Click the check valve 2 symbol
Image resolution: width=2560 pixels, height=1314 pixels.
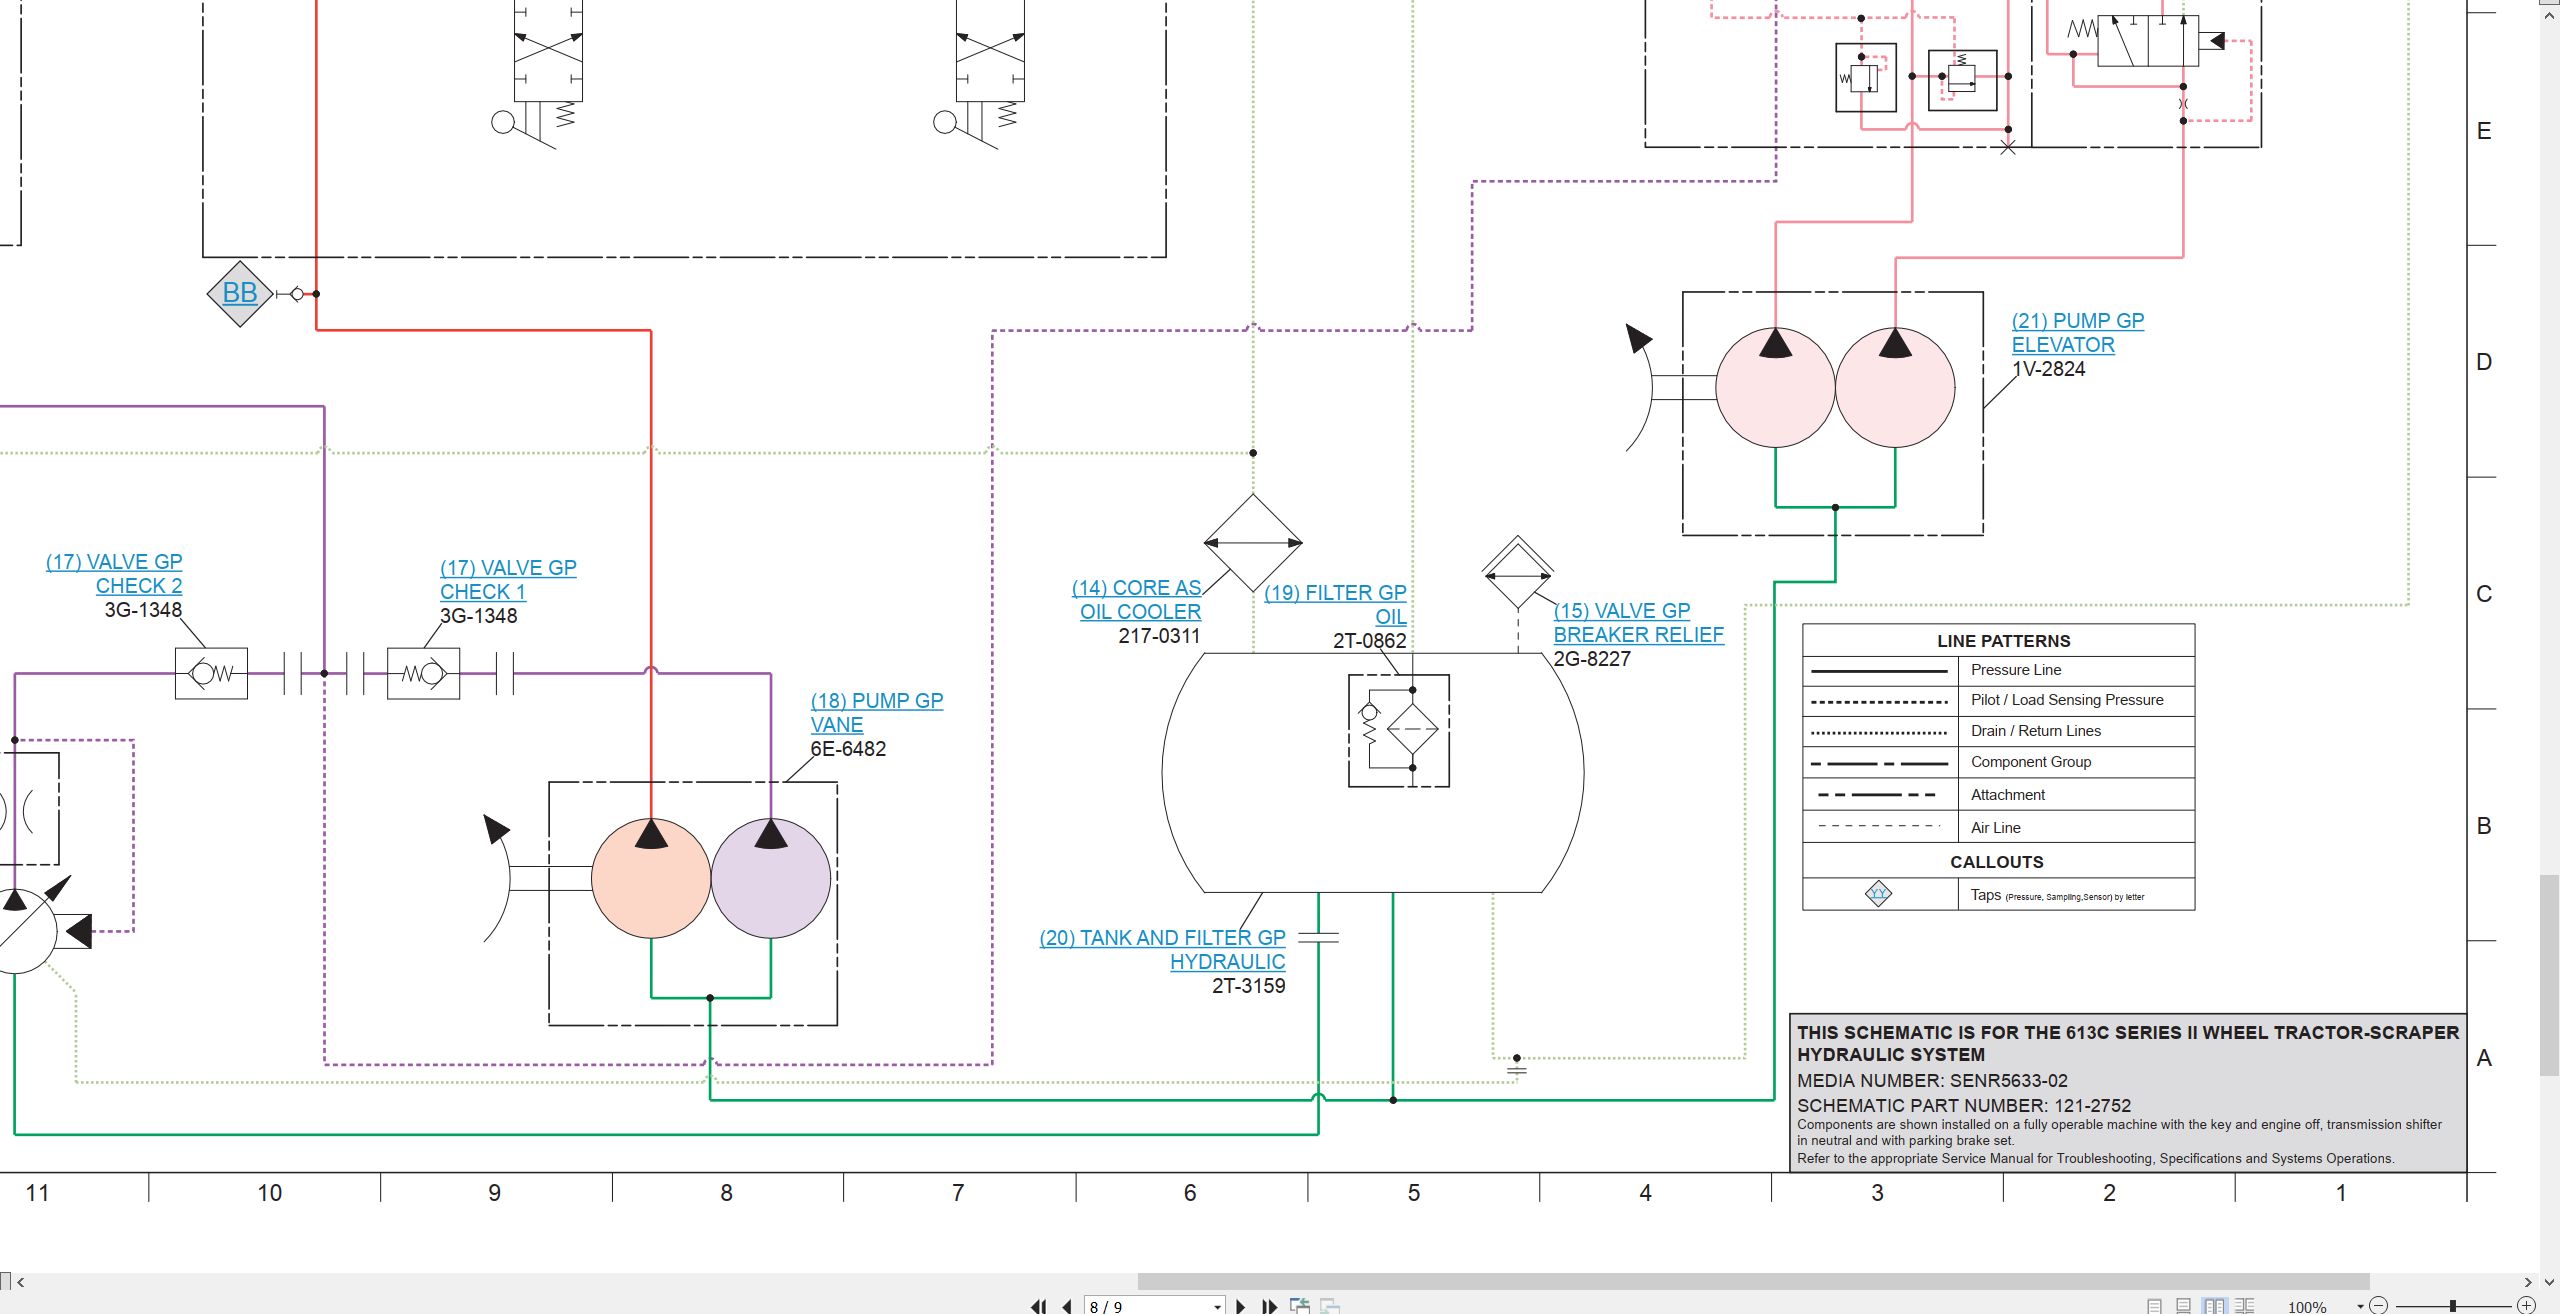click(x=211, y=673)
